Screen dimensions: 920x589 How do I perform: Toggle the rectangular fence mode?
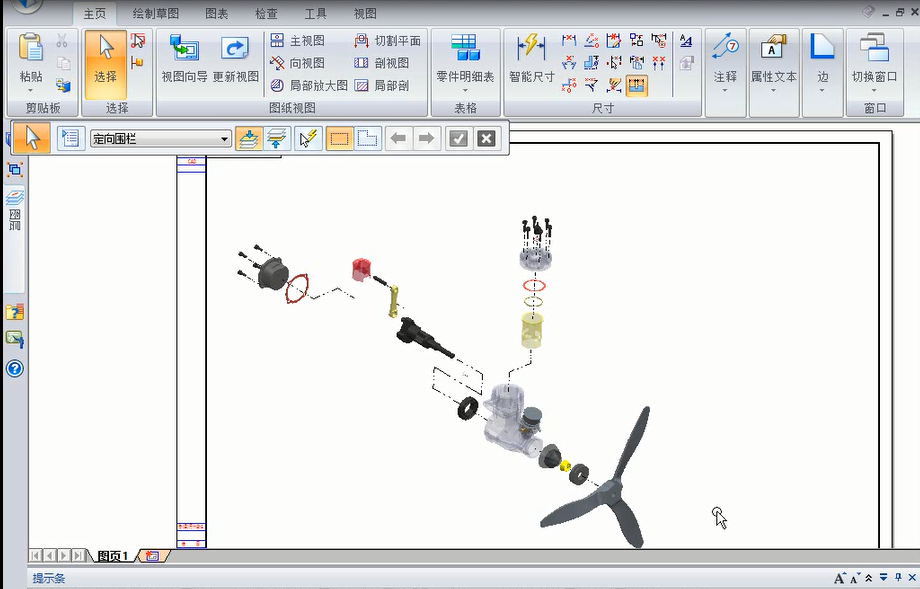pos(339,138)
